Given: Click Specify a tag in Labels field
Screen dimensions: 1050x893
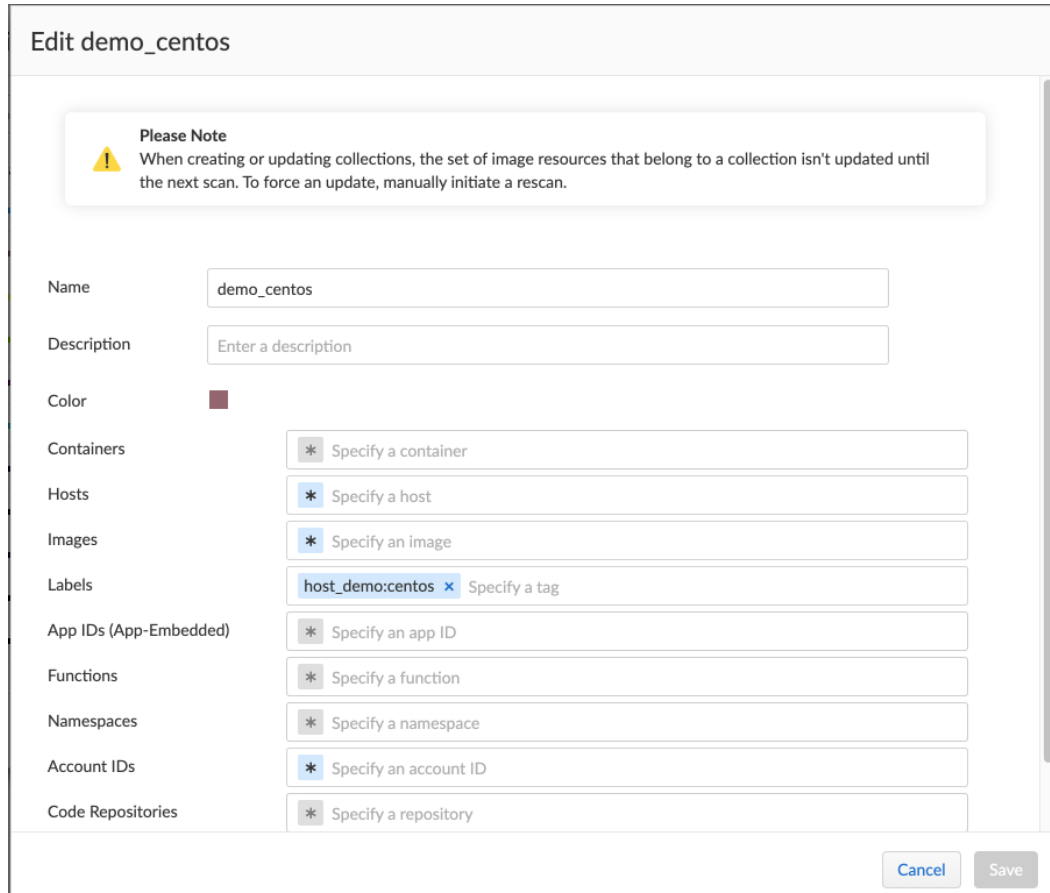Looking at the screenshot, I should pyautogui.click(x=520, y=586).
